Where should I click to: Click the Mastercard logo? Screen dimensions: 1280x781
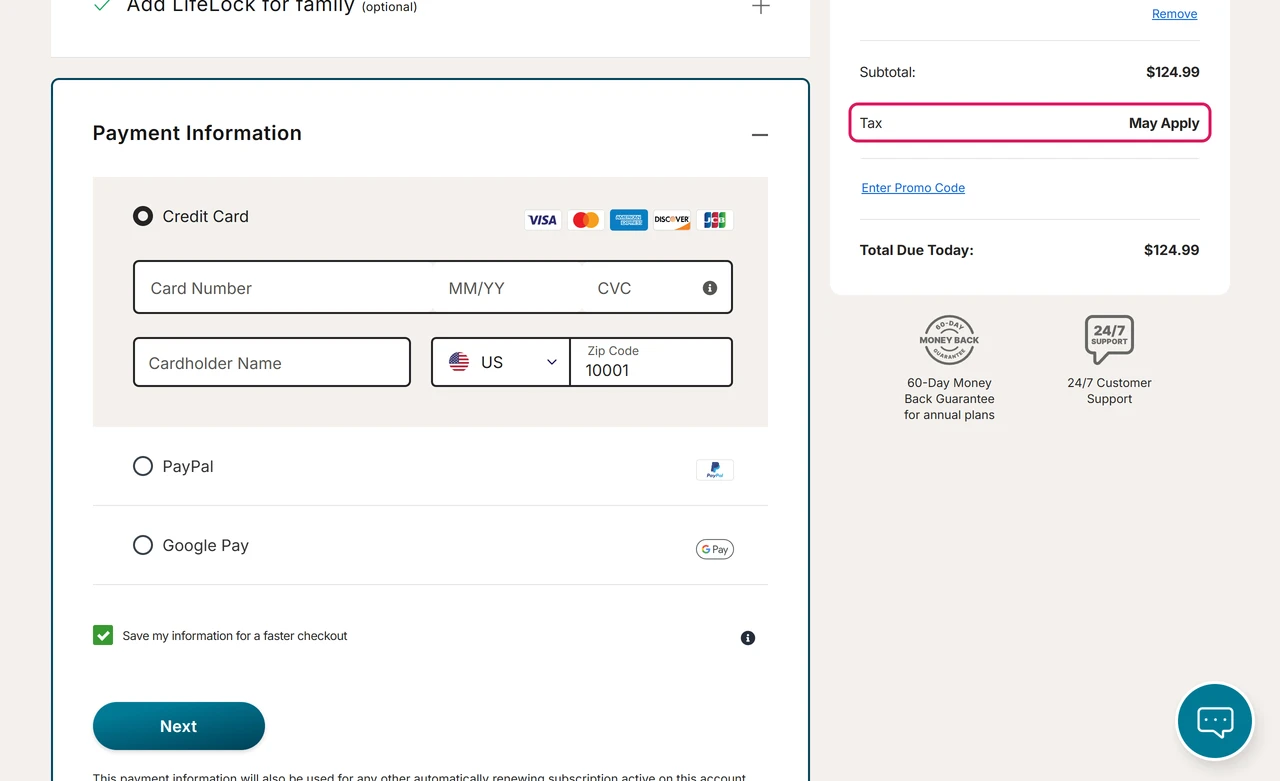tap(586, 220)
